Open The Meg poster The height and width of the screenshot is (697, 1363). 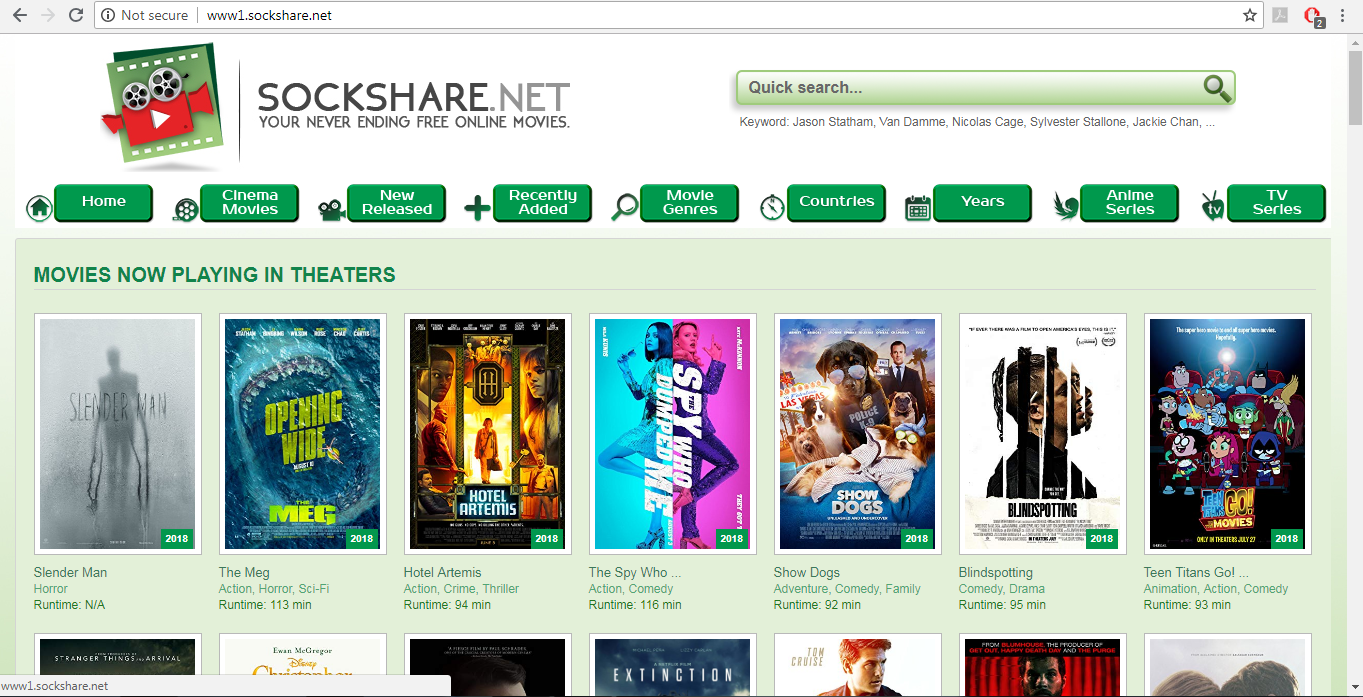coord(303,434)
